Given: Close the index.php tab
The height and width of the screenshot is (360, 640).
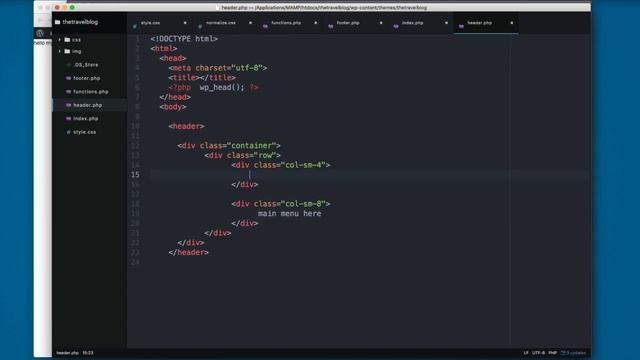Looking at the screenshot, I should (446, 23).
